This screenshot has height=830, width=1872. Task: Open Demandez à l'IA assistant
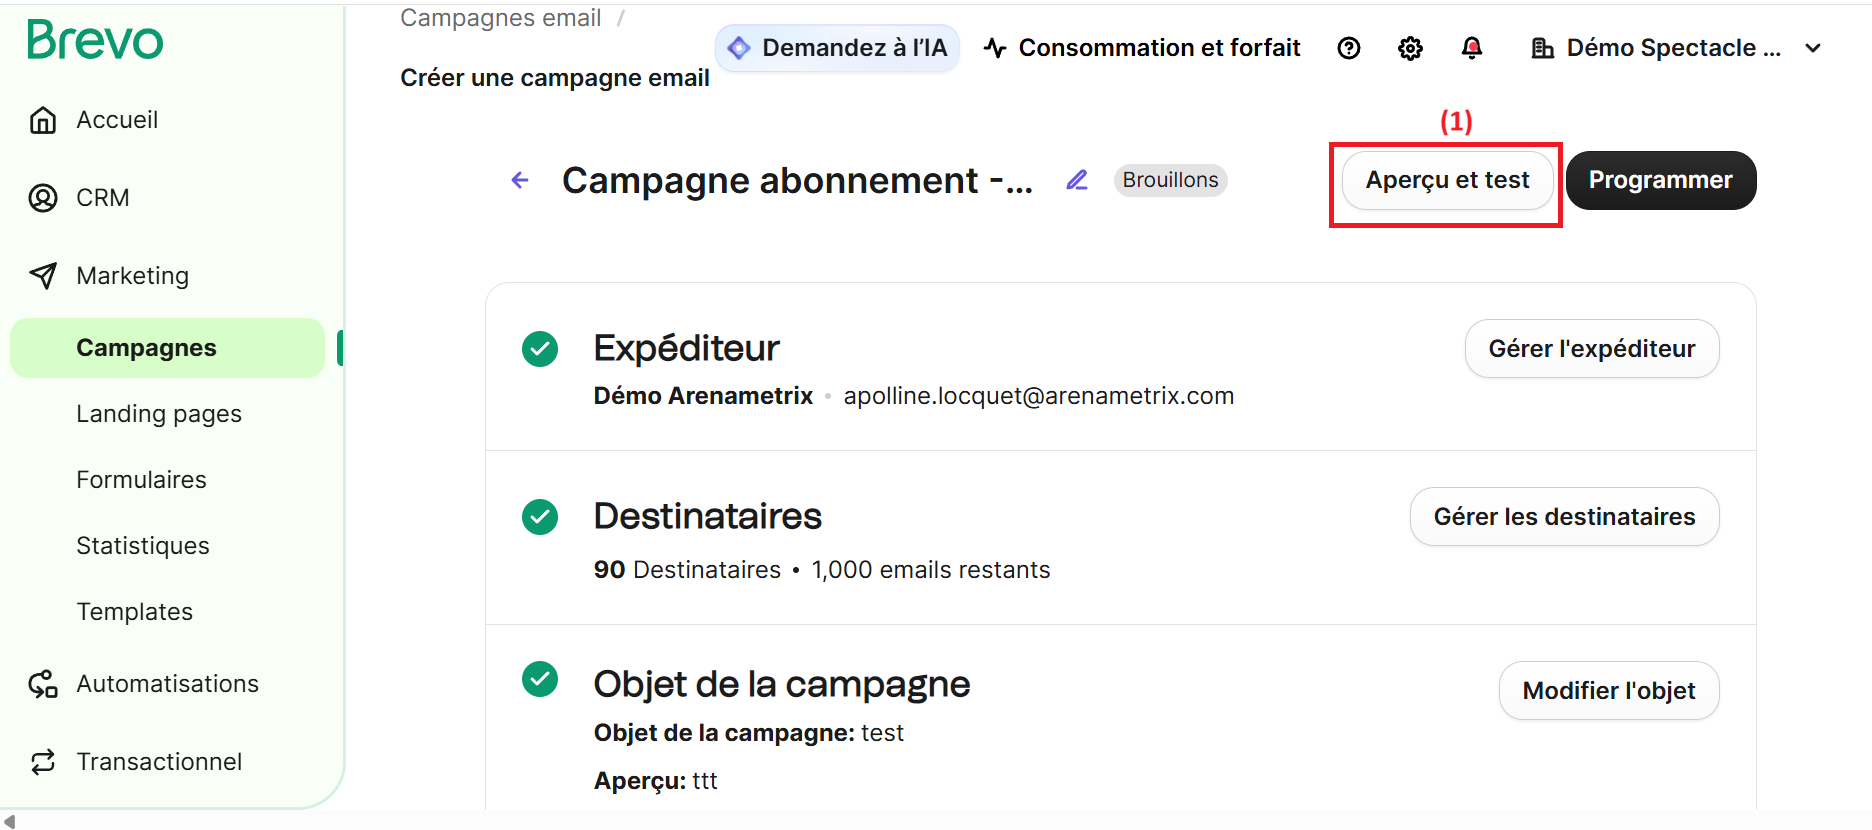838,48
